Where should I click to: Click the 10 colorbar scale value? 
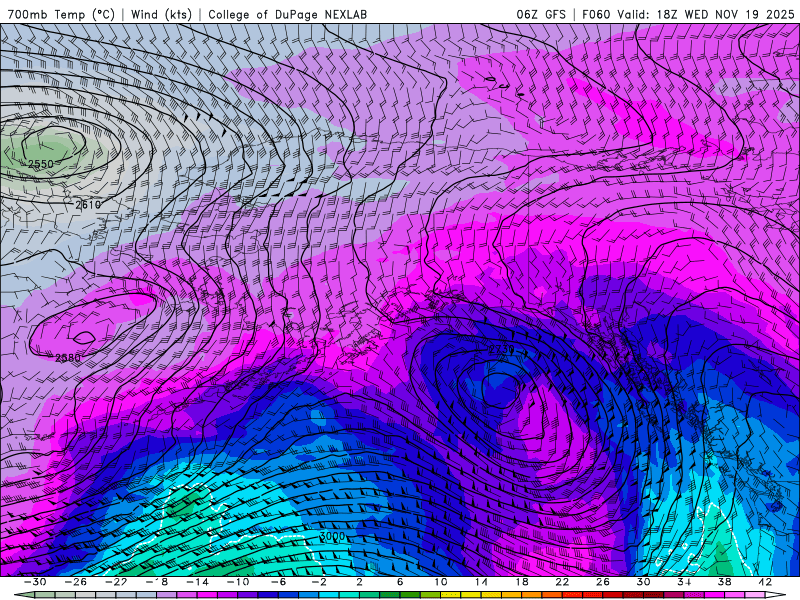point(441,582)
